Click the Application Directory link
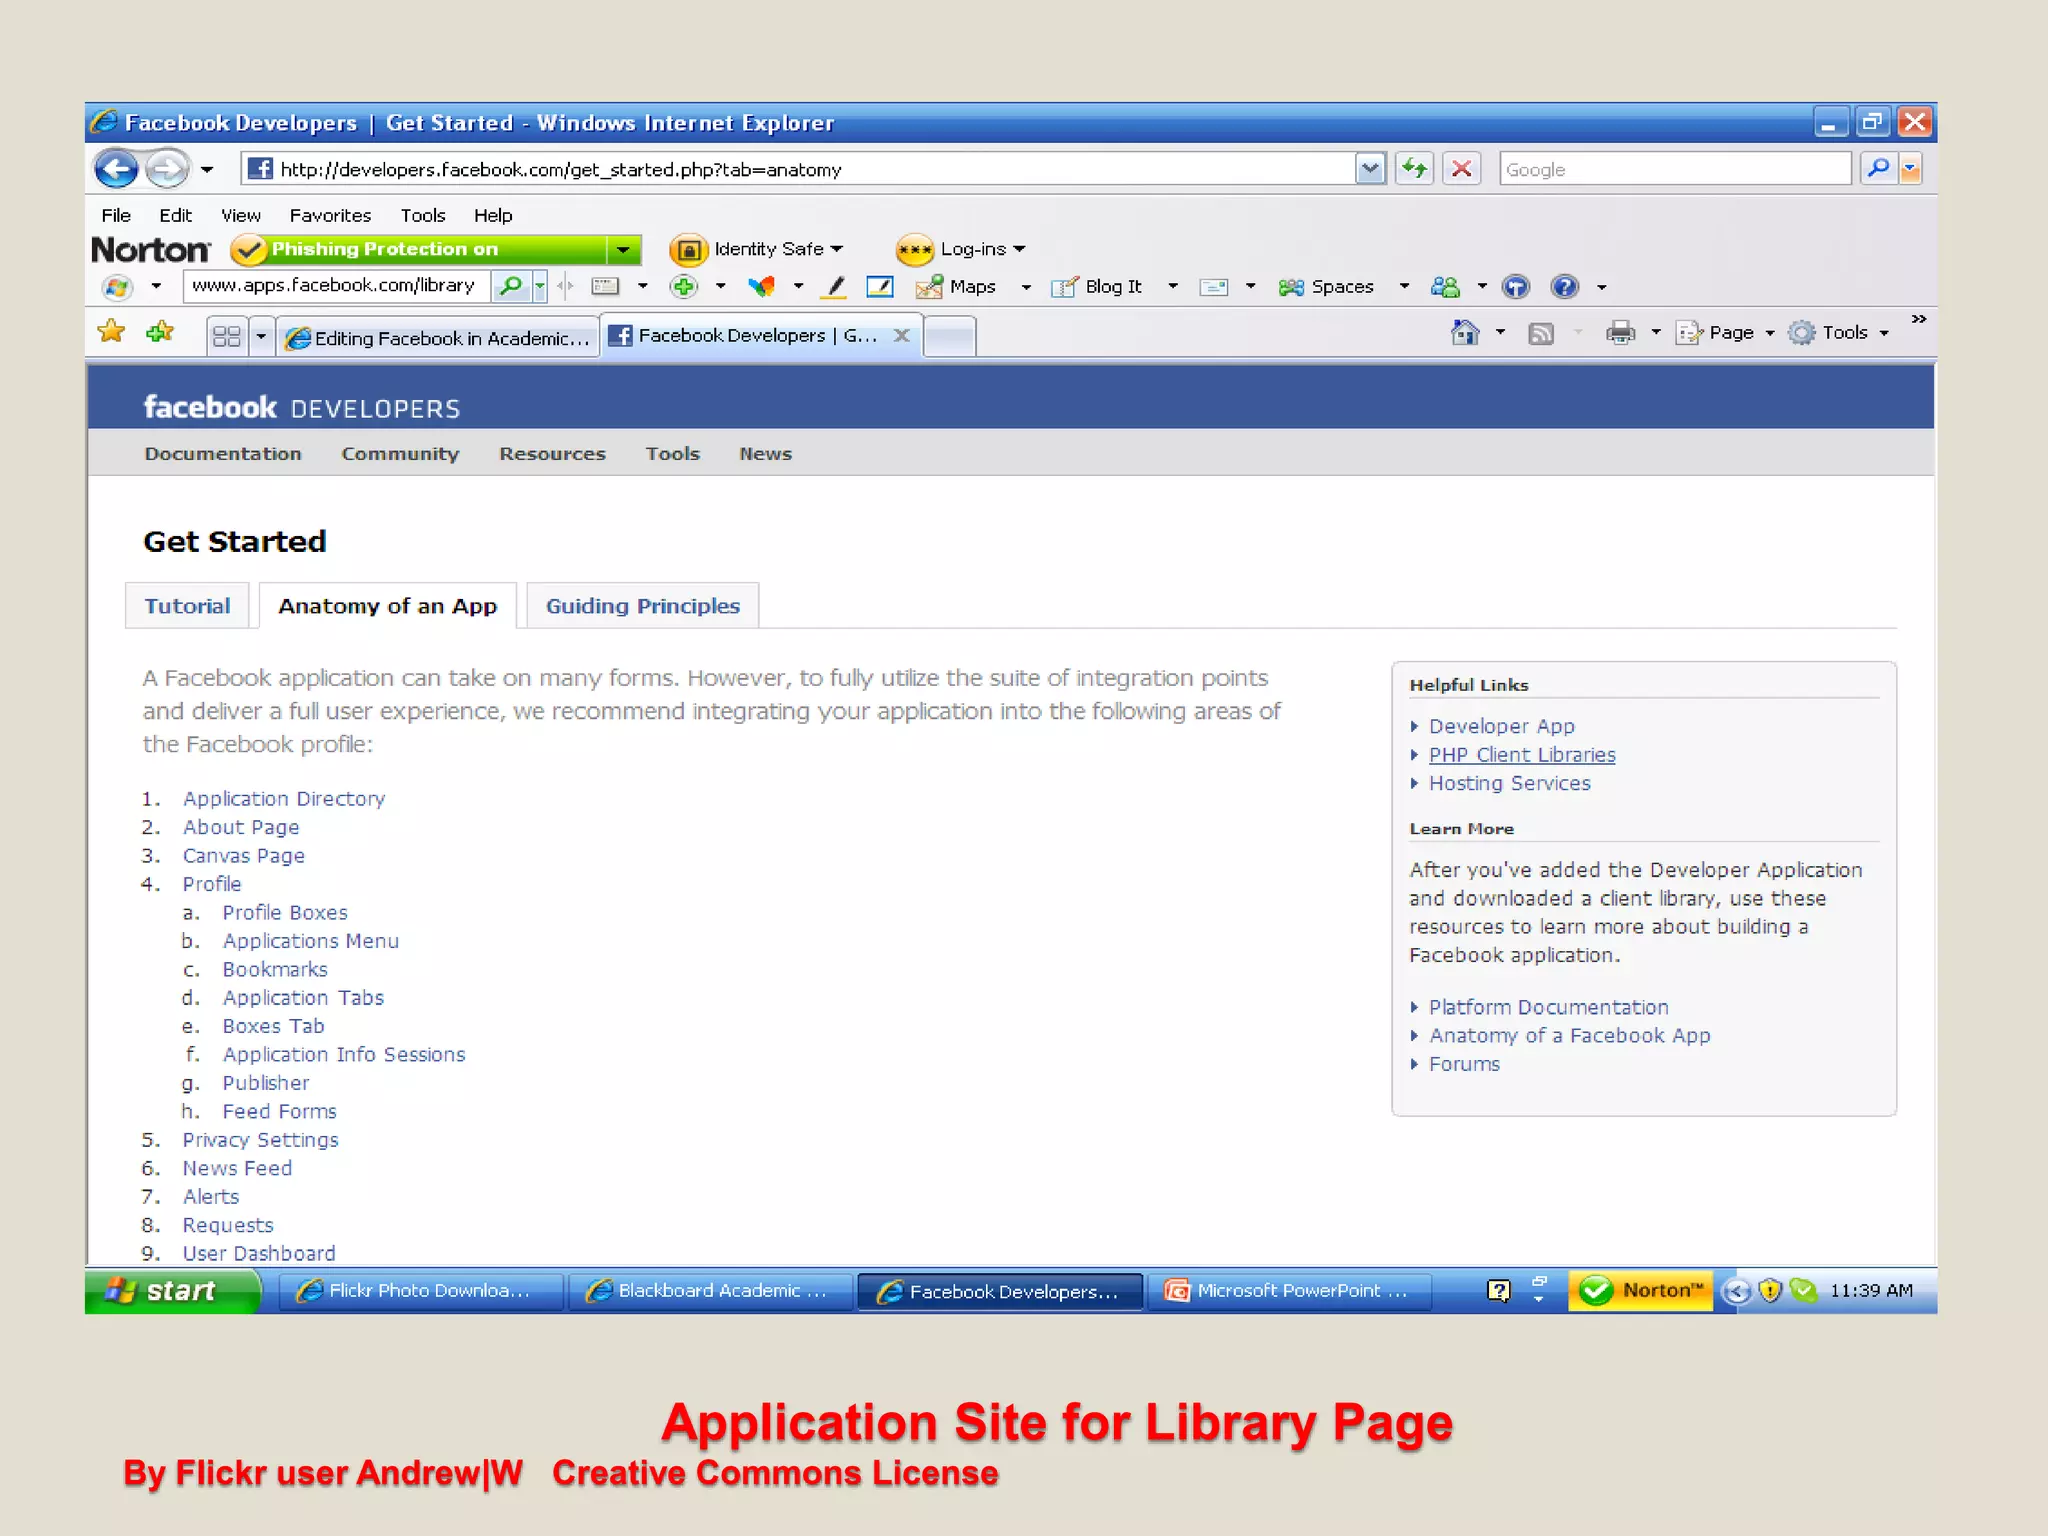The height and width of the screenshot is (1536, 2048). [x=284, y=799]
